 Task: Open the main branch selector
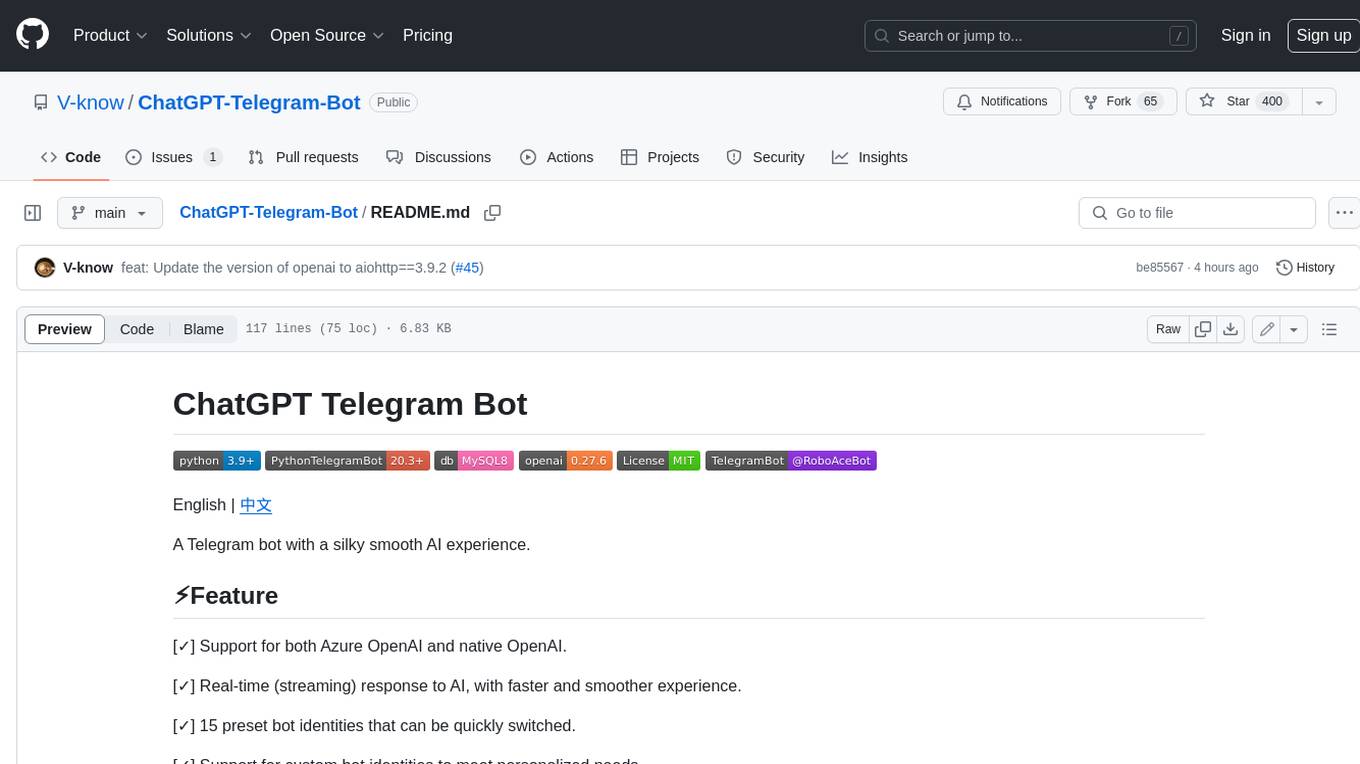pyautogui.click(x=110, y=213)
